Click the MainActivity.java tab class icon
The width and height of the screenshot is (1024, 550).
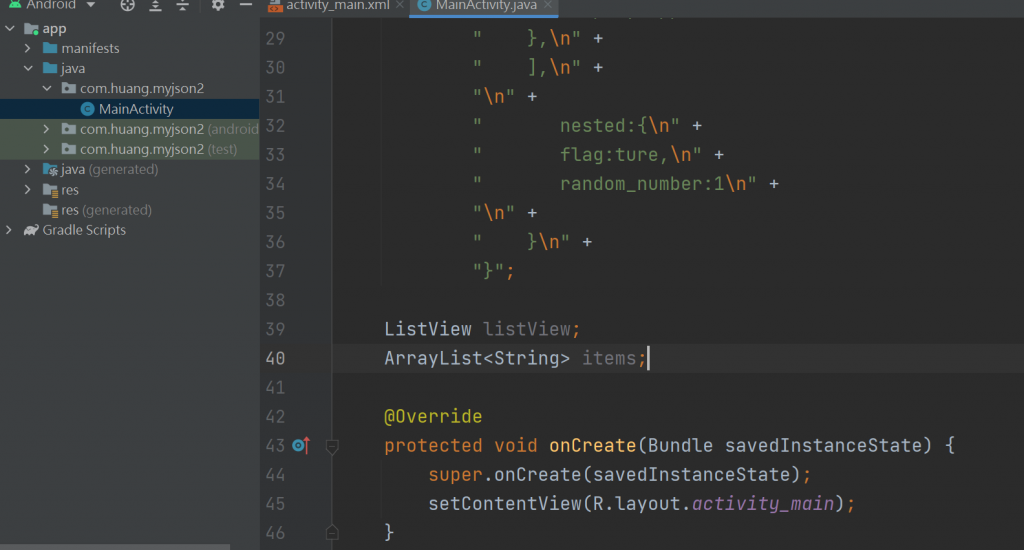tap(424, 5)
